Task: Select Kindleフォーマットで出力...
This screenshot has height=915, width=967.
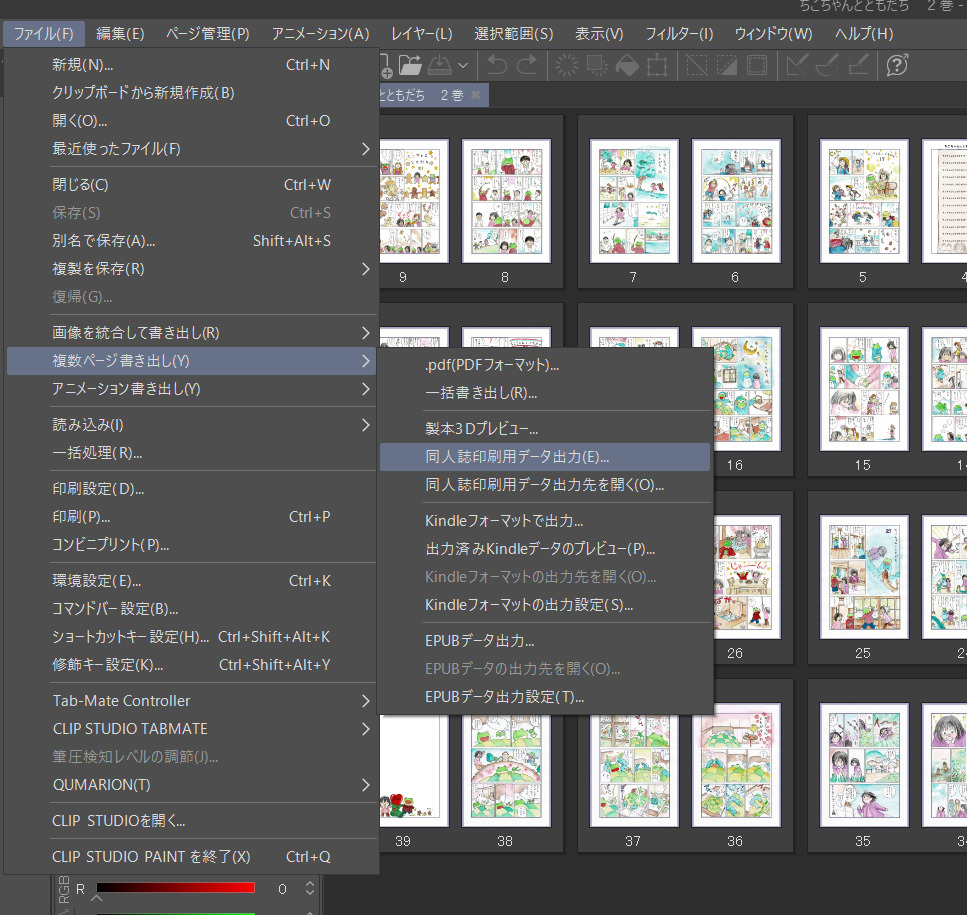Action: pos(545,521)
